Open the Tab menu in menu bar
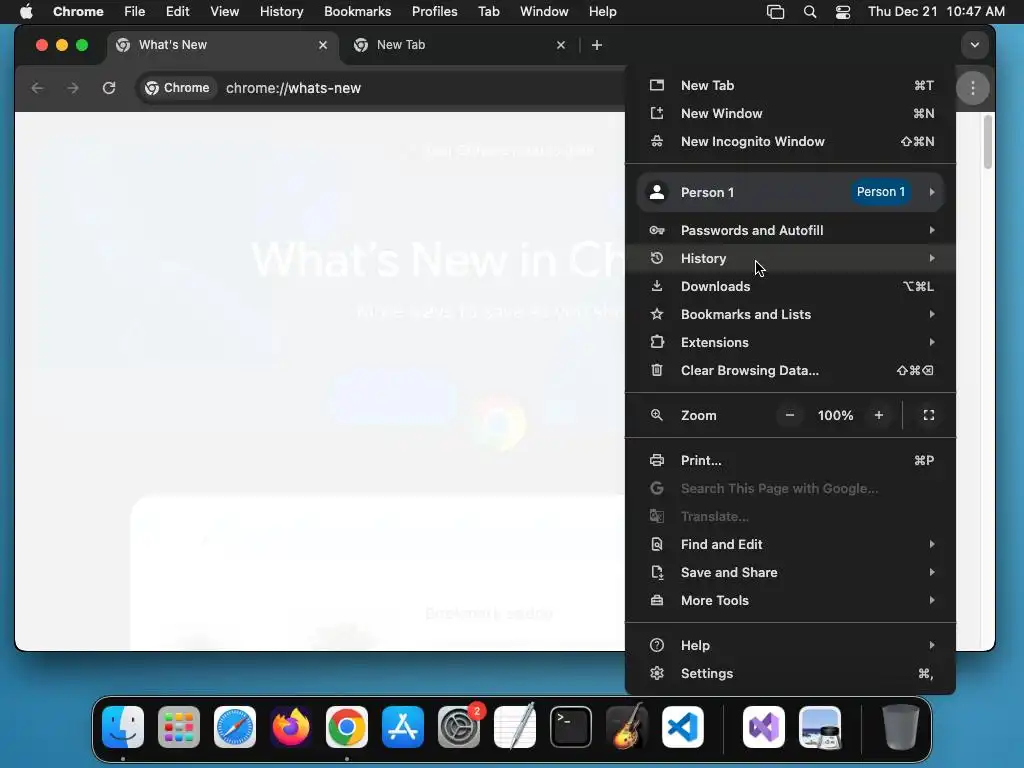This screenshot has width=1024, height=768. tap(488, 12)
